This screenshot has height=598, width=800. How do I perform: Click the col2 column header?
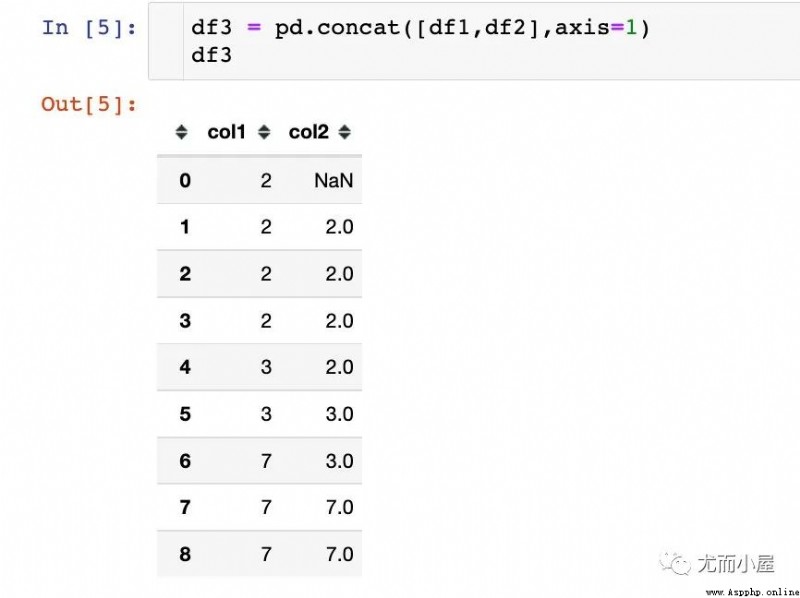(x=308, y=132)
